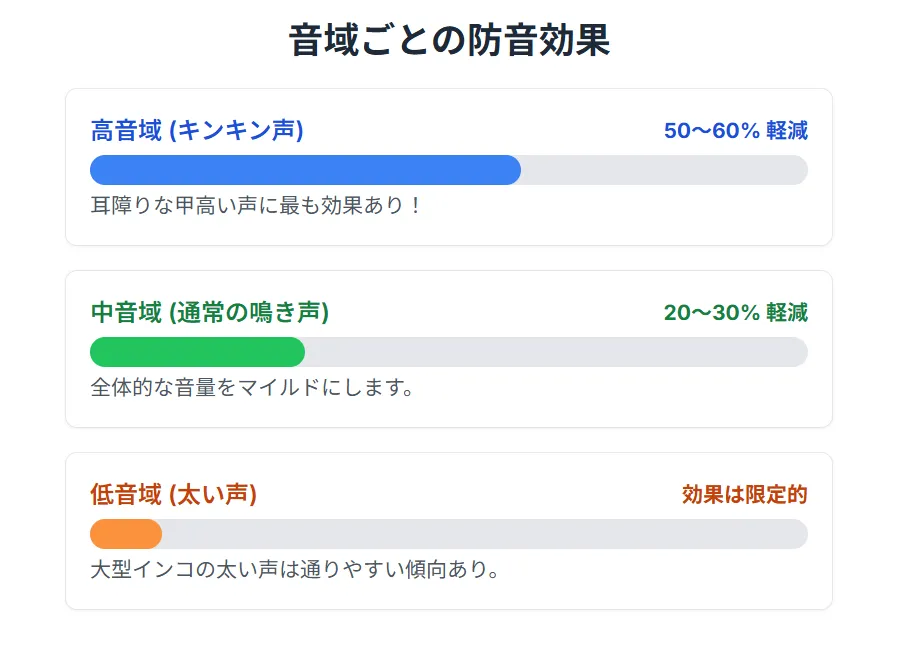The height and width of the screenshot is (649, 900).
Task: Click the gray unfilled part of the low-range bar
Action: (x=484, y=534)
